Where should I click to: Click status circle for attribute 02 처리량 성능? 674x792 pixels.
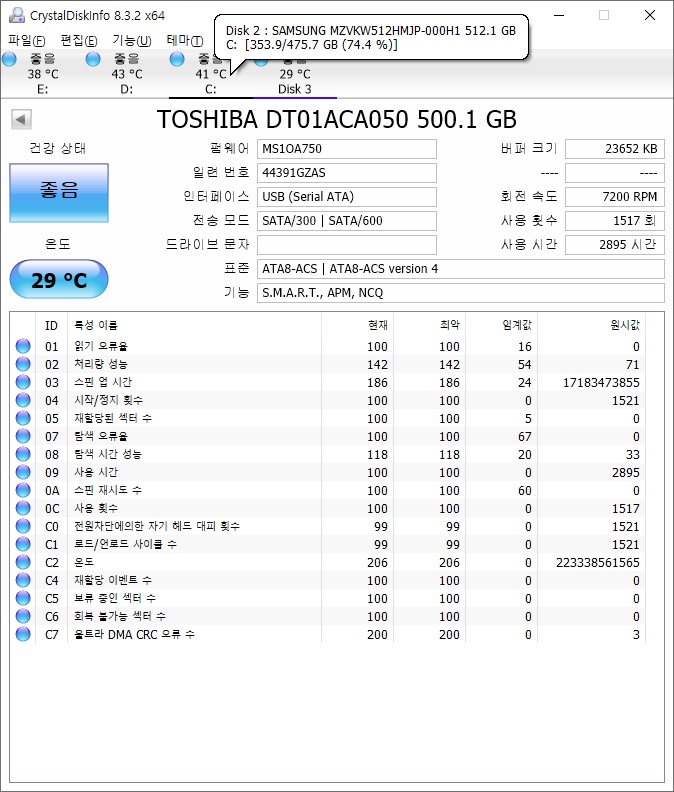23,364
